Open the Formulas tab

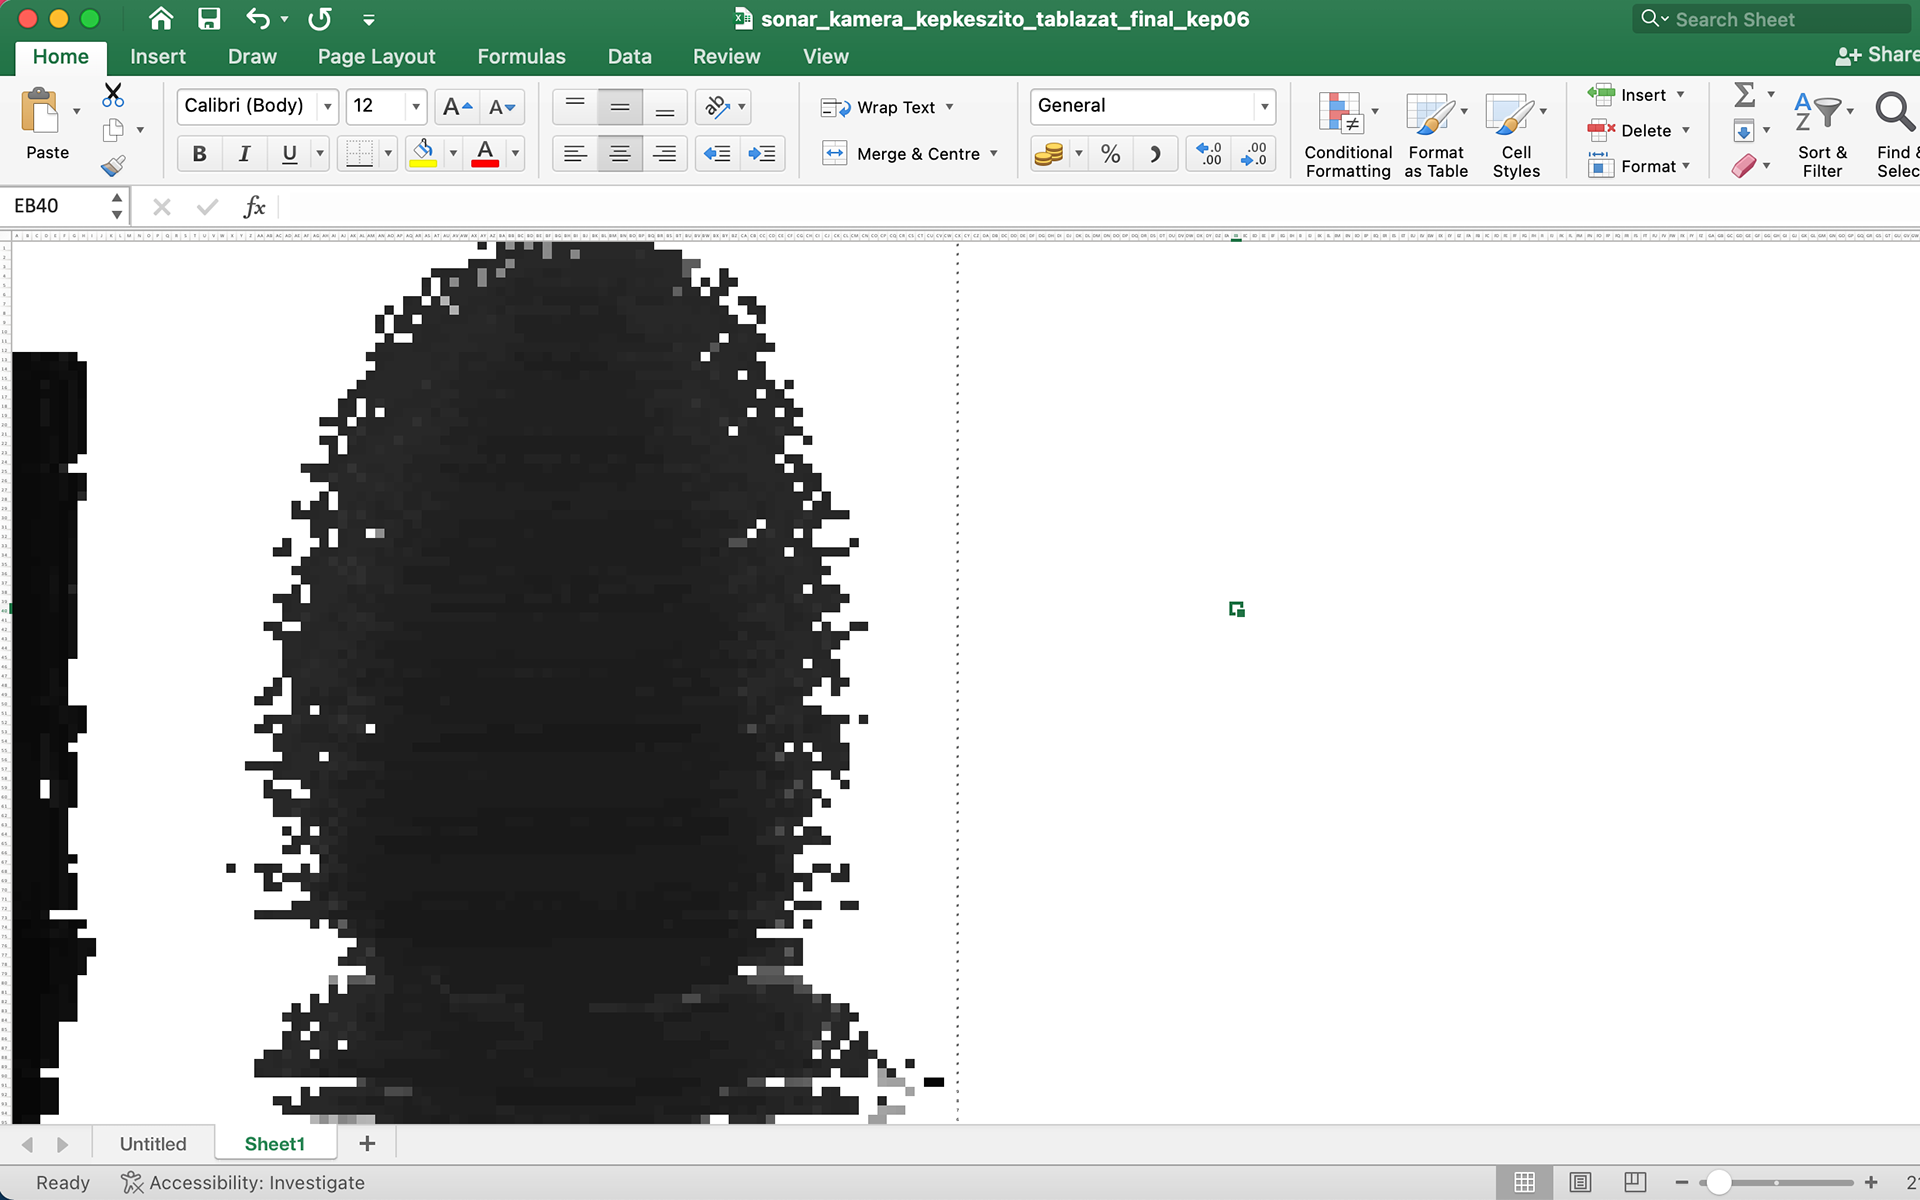click(x=521, y=57)
